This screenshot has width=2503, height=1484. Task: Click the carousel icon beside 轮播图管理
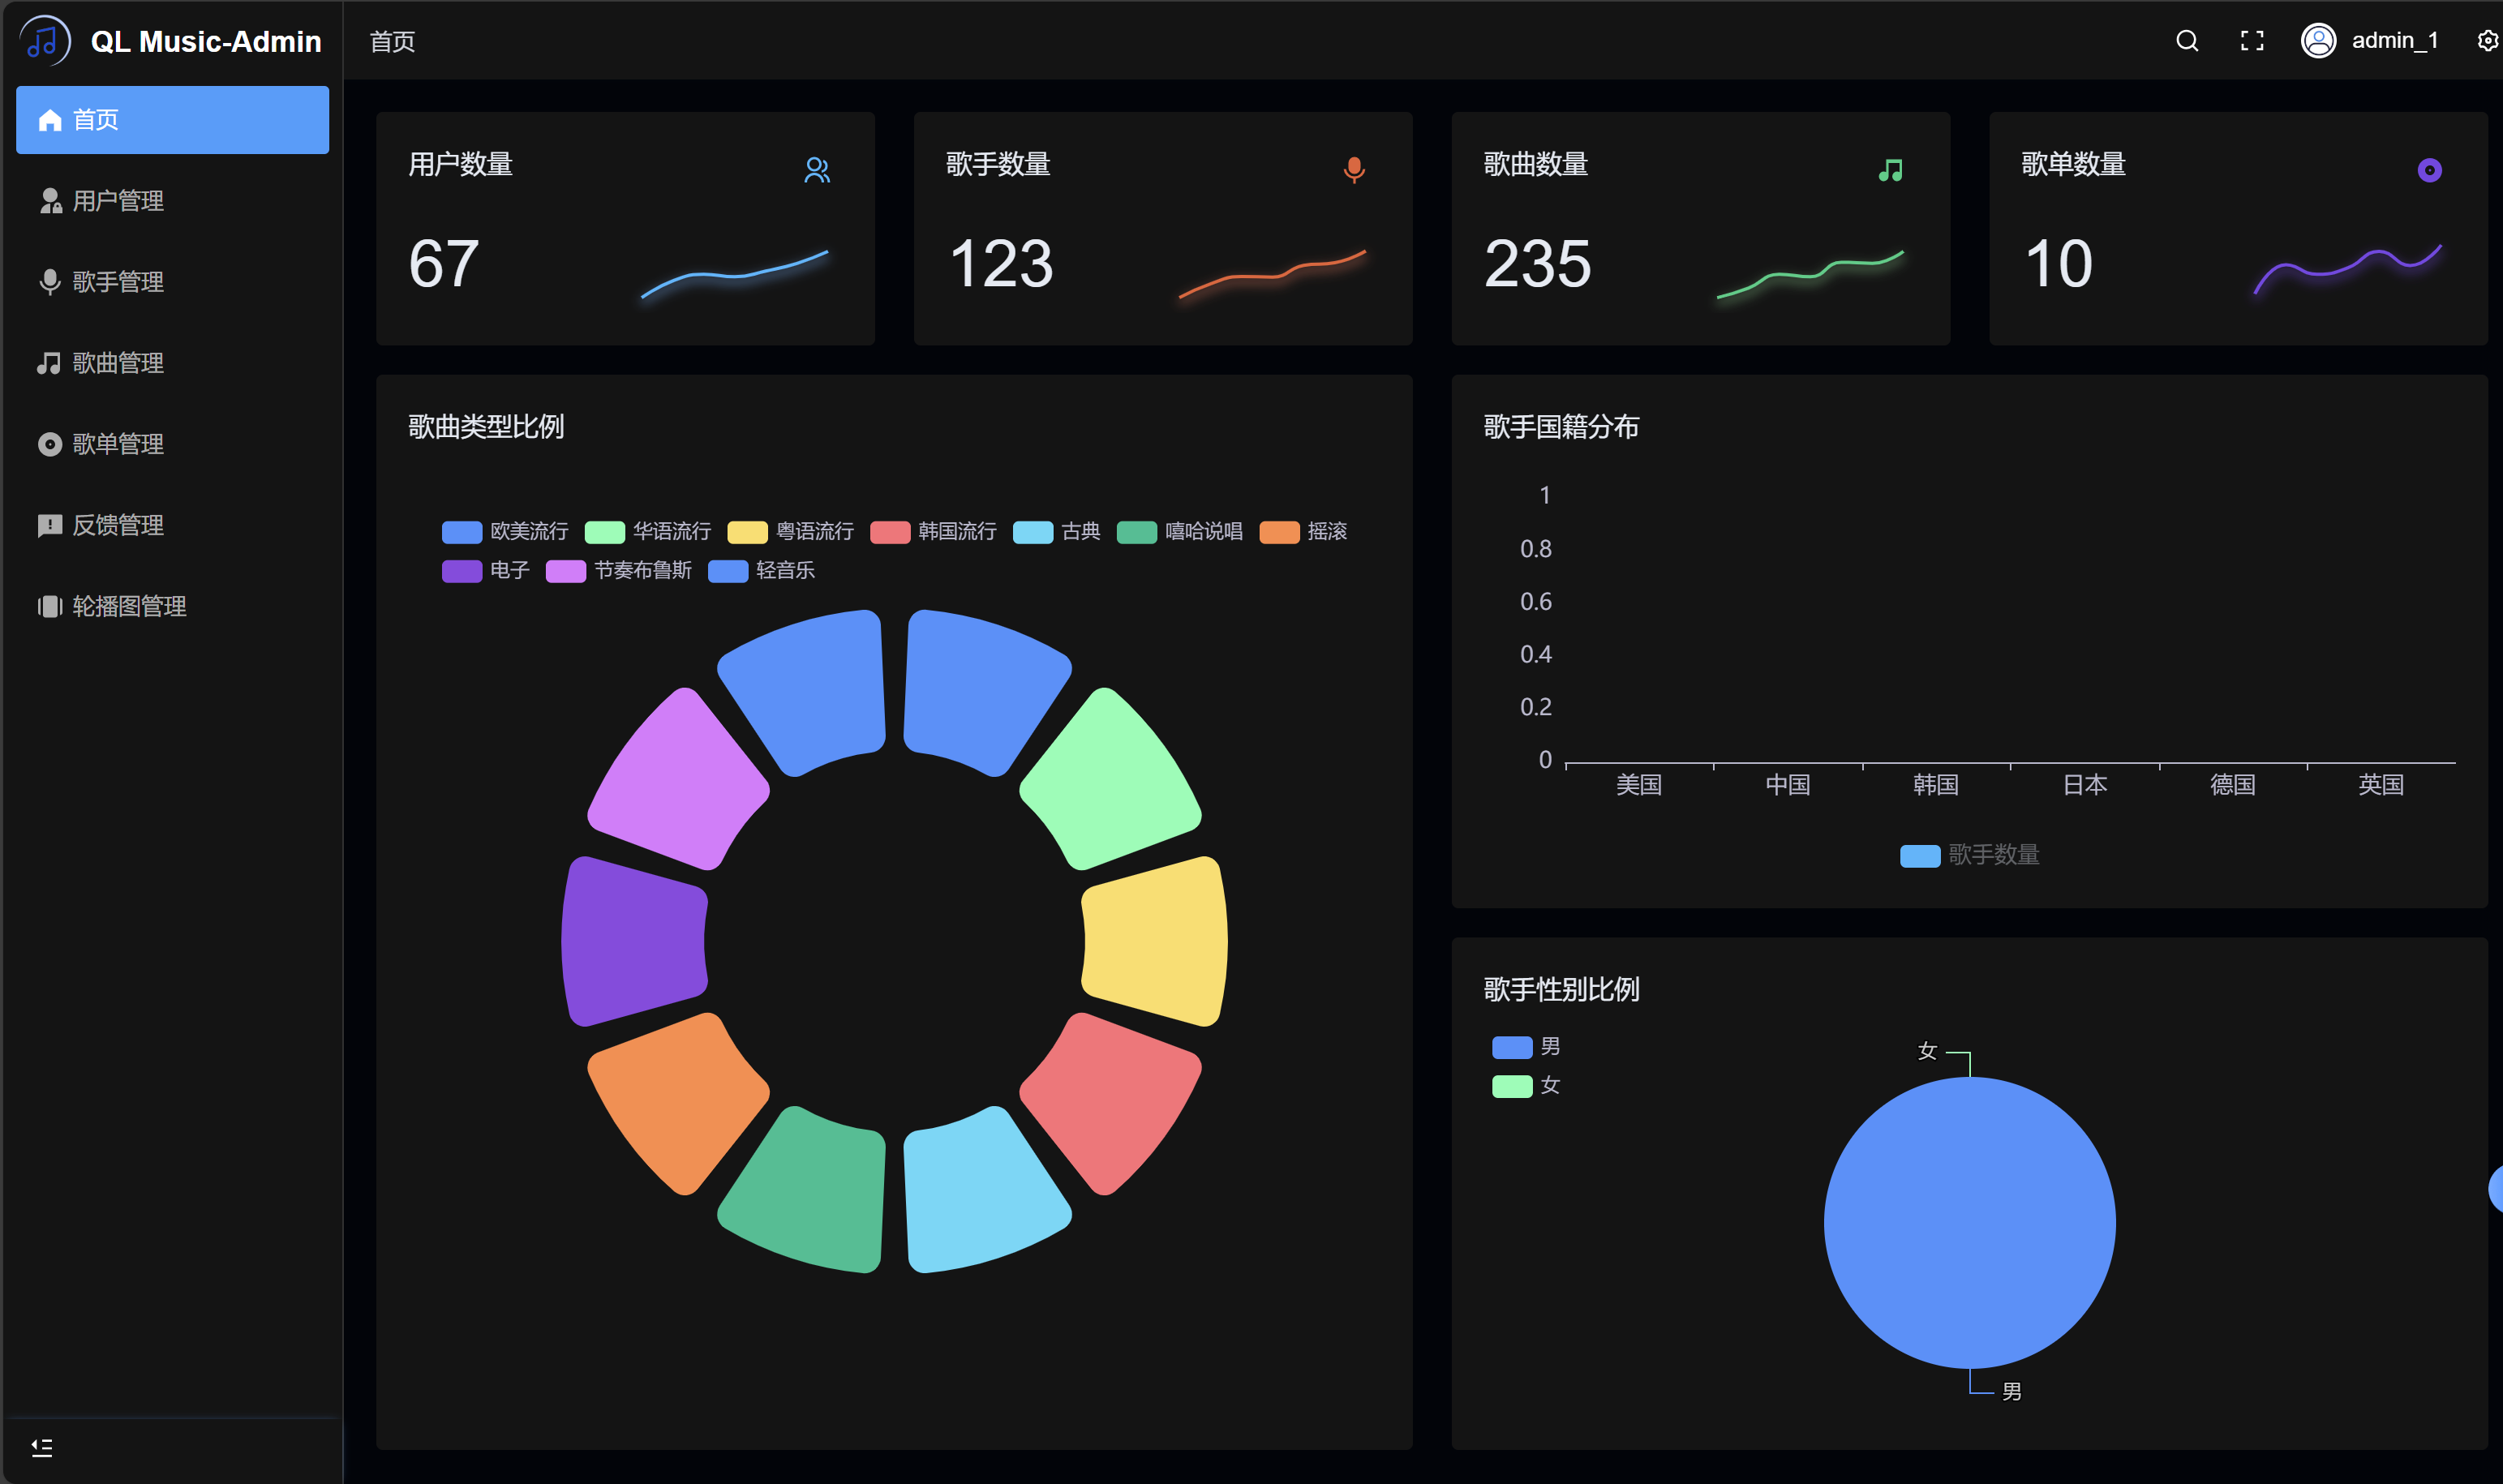[50, 606]
